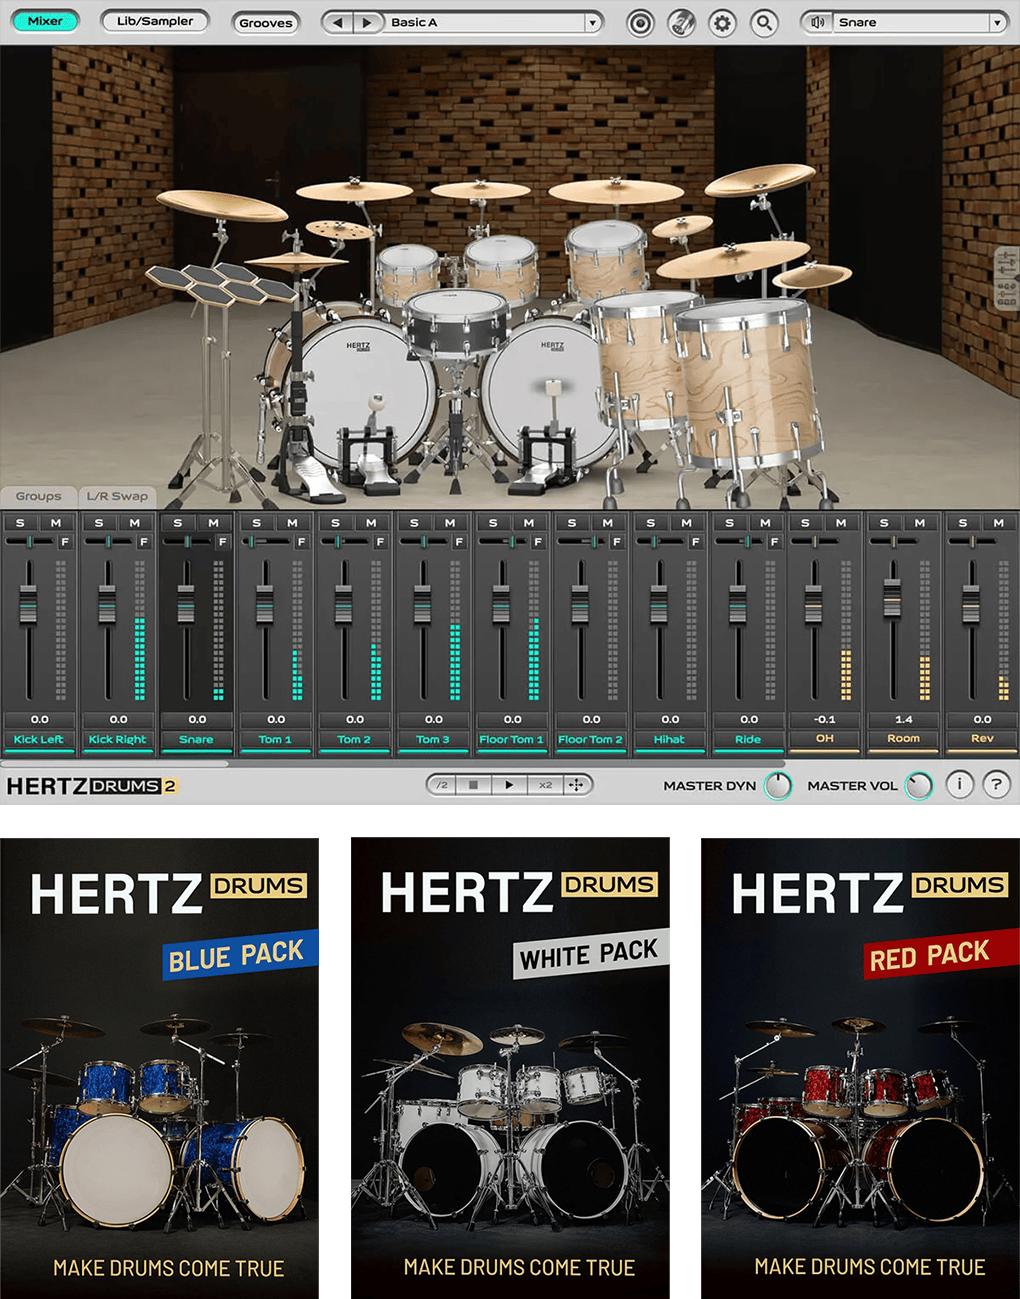Go to the next preset arrow

coord(367,22)
